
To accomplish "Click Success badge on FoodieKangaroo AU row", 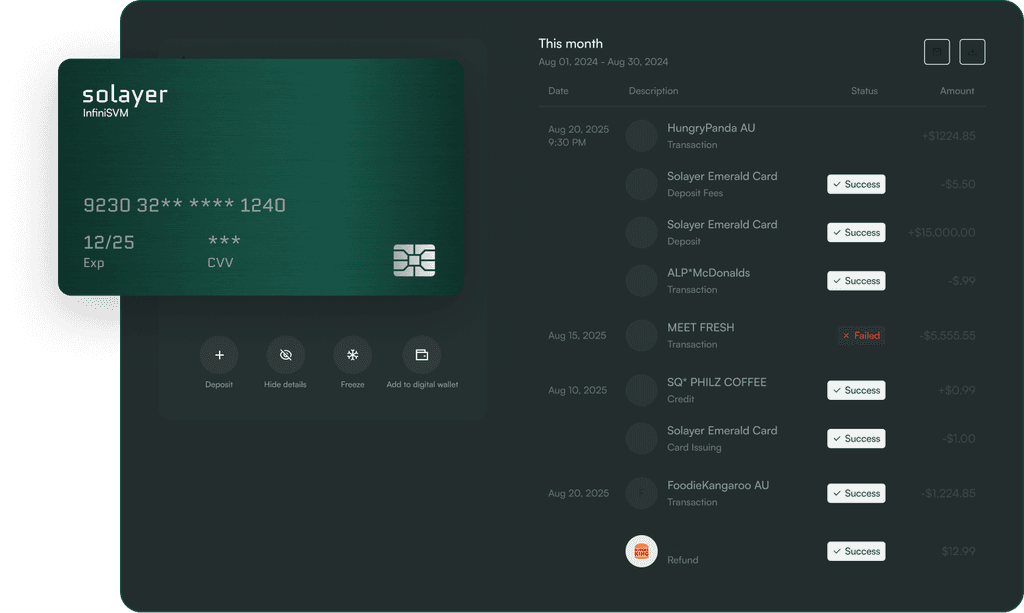I will [856, 494].
